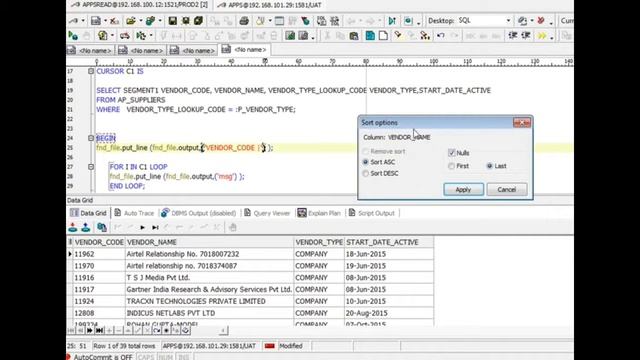
Task: Open the Explain Plan tab
Action: tap(319, 213)
